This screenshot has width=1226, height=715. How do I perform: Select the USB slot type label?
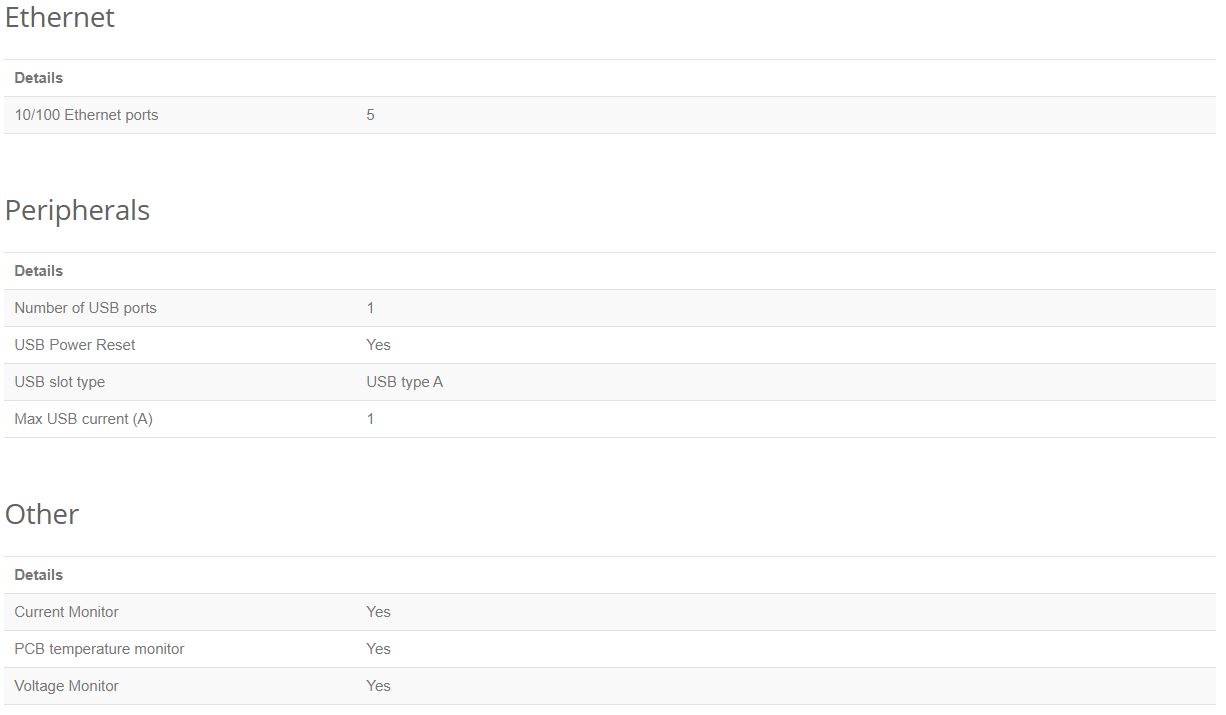59,382
